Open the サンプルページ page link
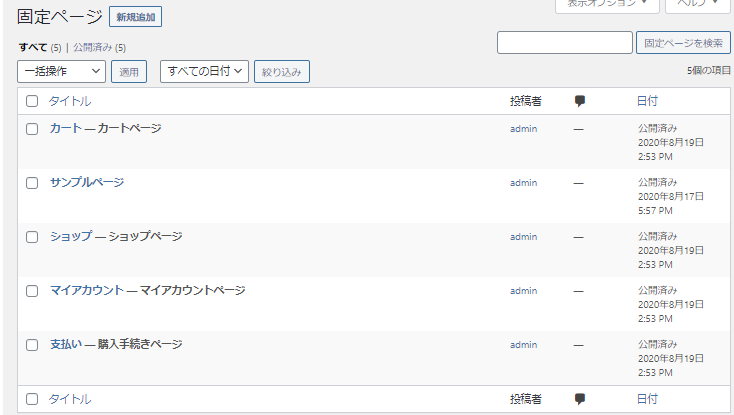The height and width of the screenshot is (415, 734). [x=87, y=182]
